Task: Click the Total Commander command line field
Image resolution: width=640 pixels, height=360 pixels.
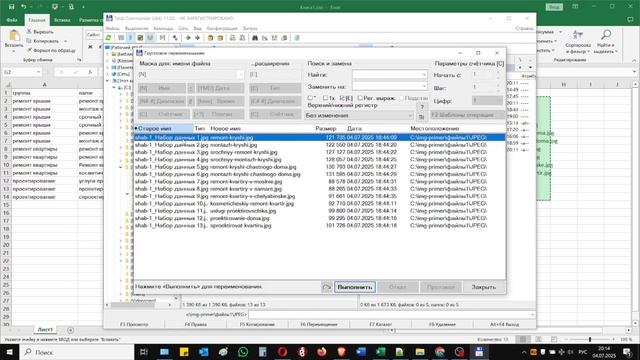Action: click(x=392, y=315)
